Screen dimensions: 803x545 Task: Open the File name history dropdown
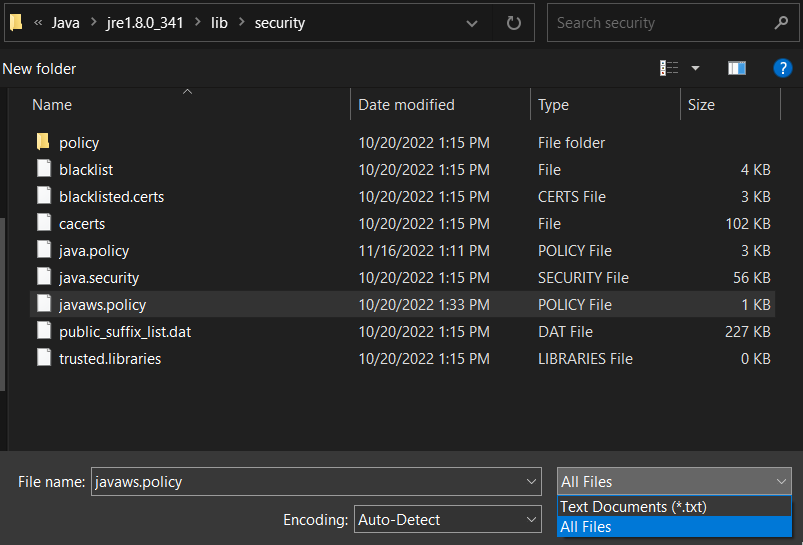tap(531, 481)
